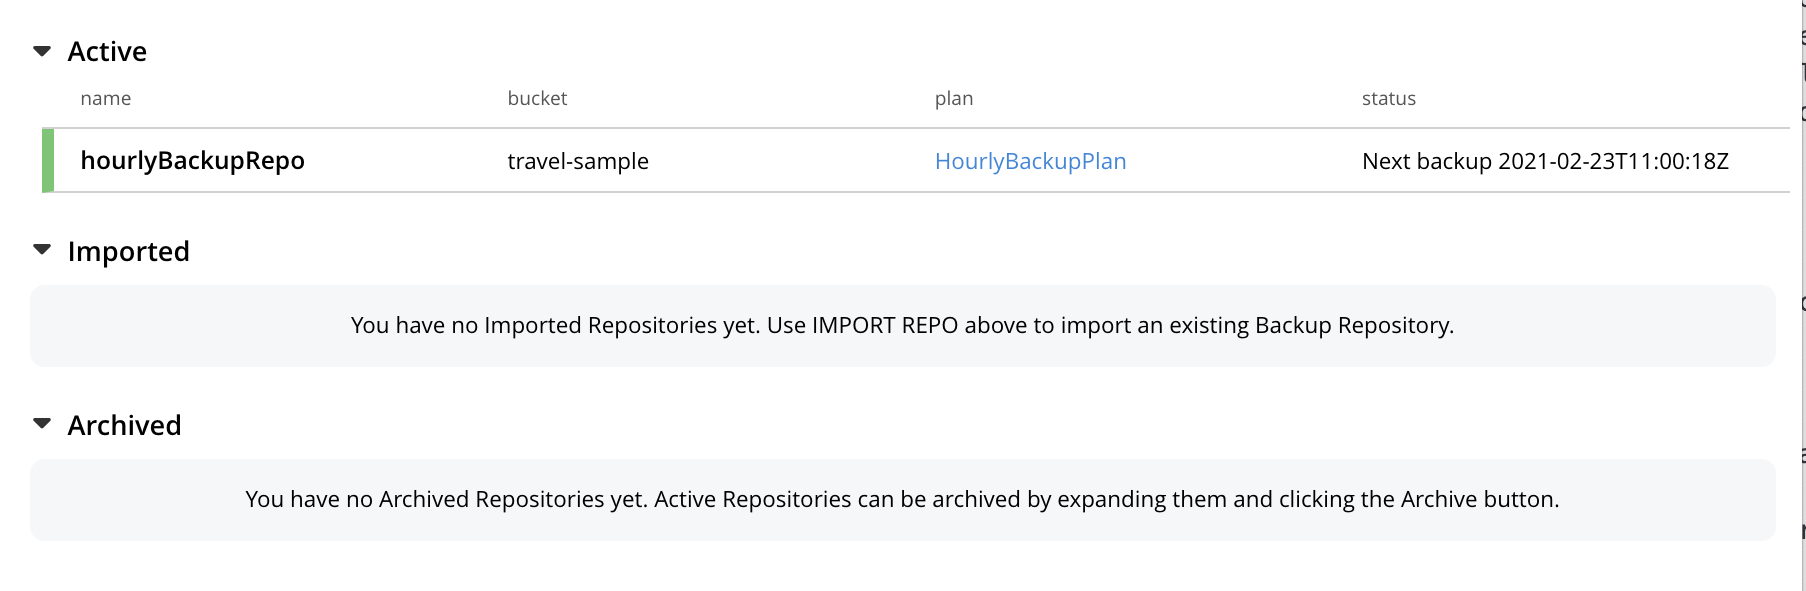Click the name column header
1806x591 pixels.
coord(105,98)
